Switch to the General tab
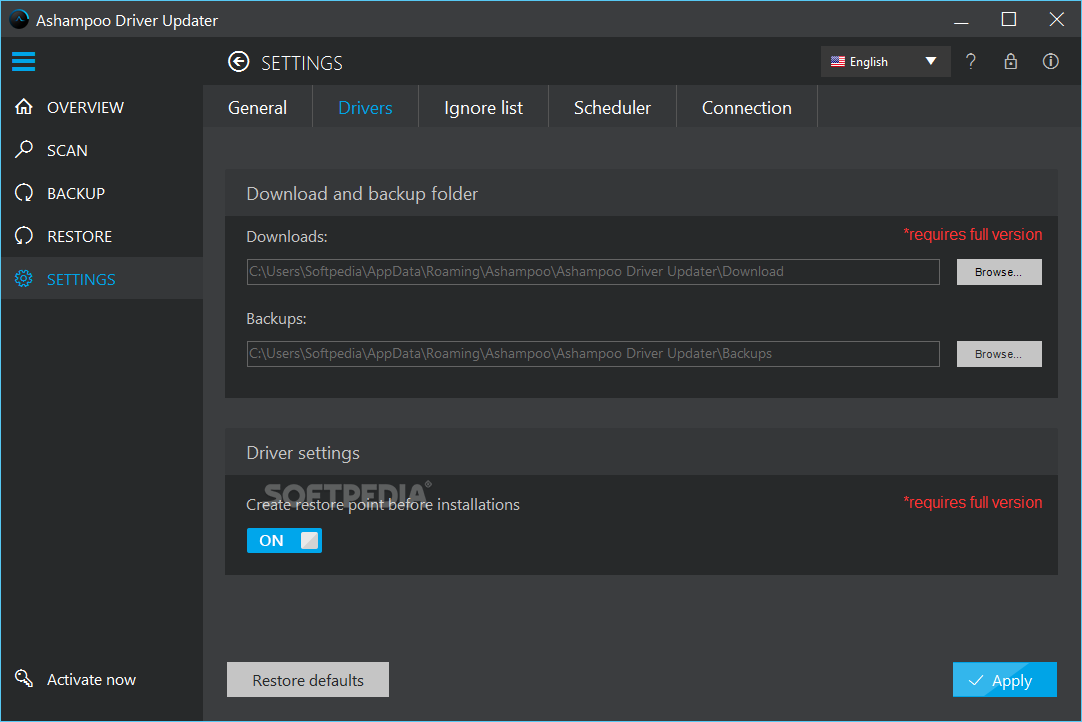This screenshot has width=1082, height=722. pyautogui.click(x=257, y=108)
